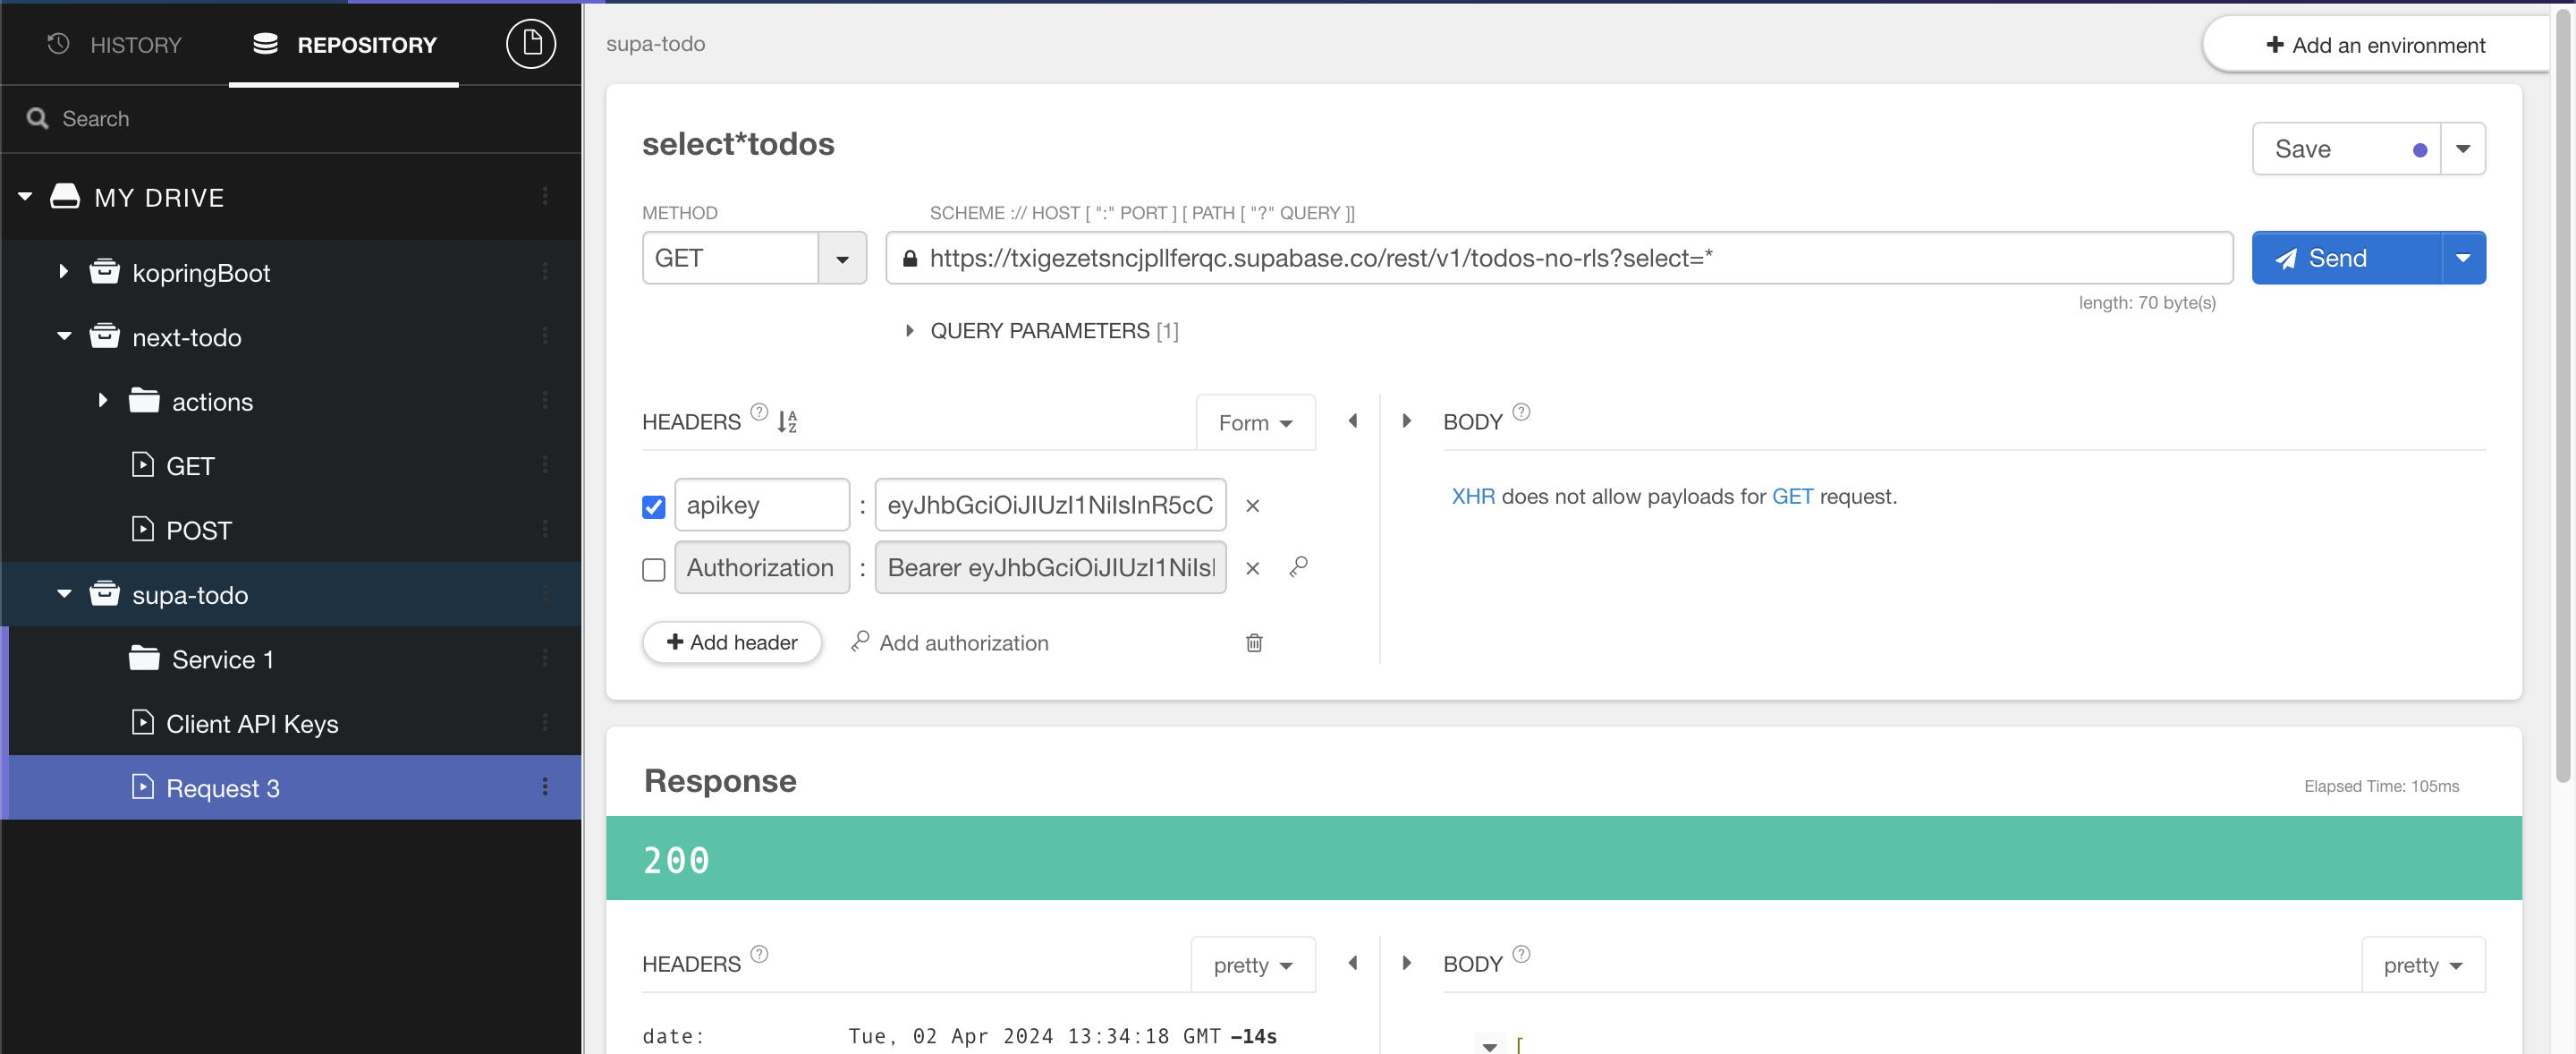Open Request 3 options menu dots

tap(545, 787)
